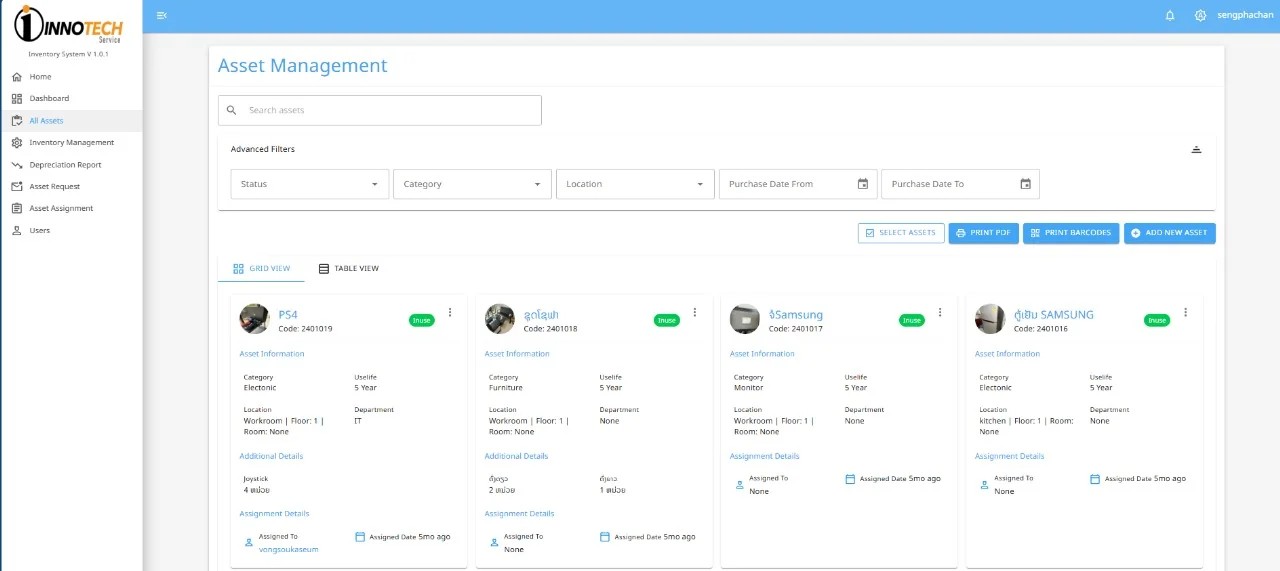
Task: Click the ຊຸດໂຊຟາ asset thumbnail
Action: pos(500,319)
